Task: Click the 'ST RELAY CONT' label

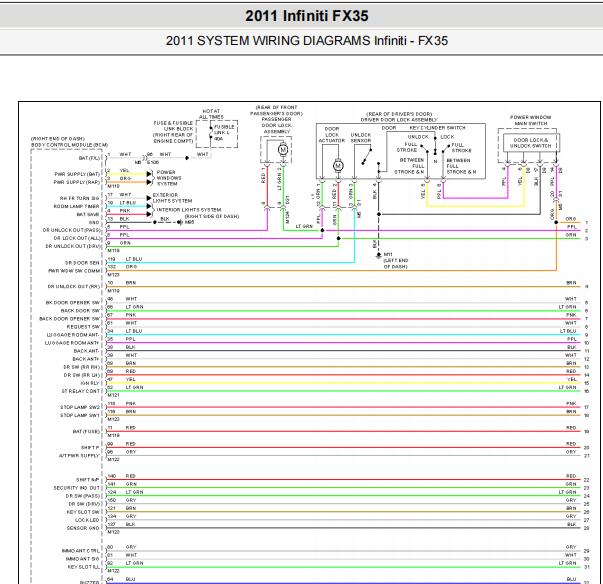Action: (81, 391)
